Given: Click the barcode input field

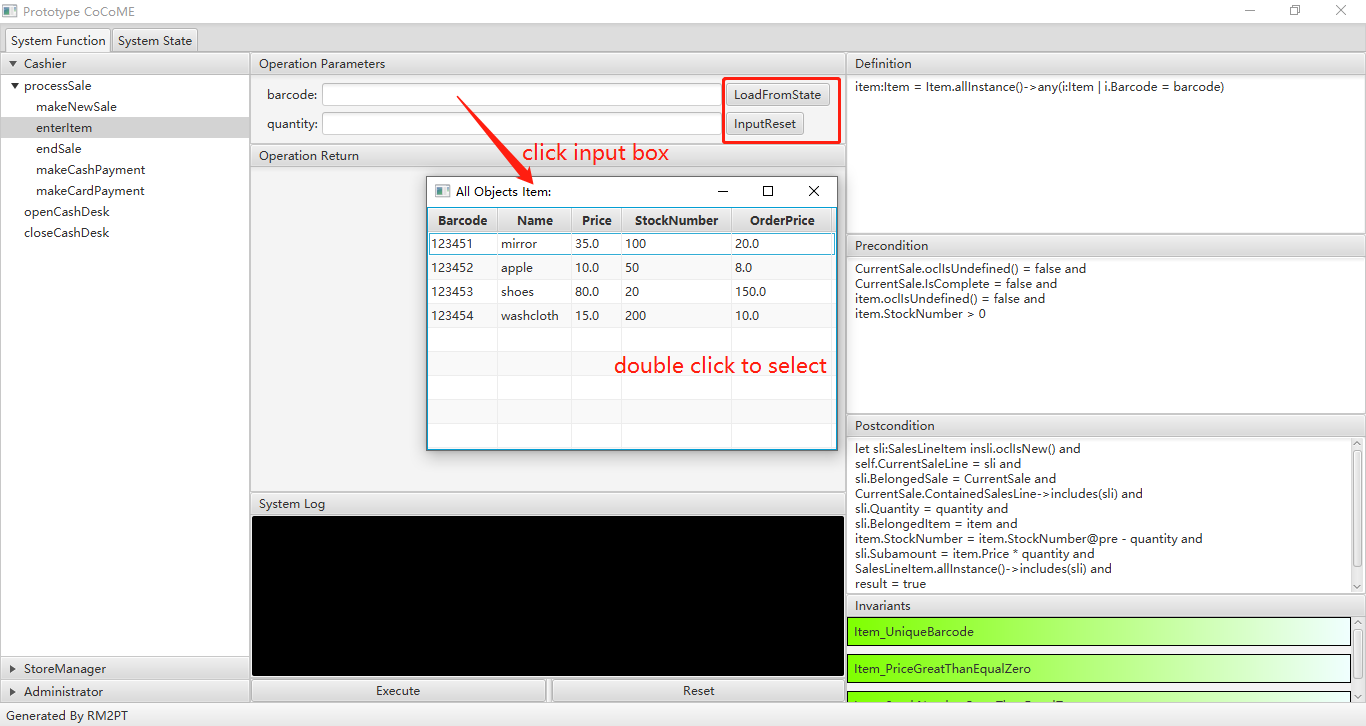Looking at the screenshot, I should [520, 95].
